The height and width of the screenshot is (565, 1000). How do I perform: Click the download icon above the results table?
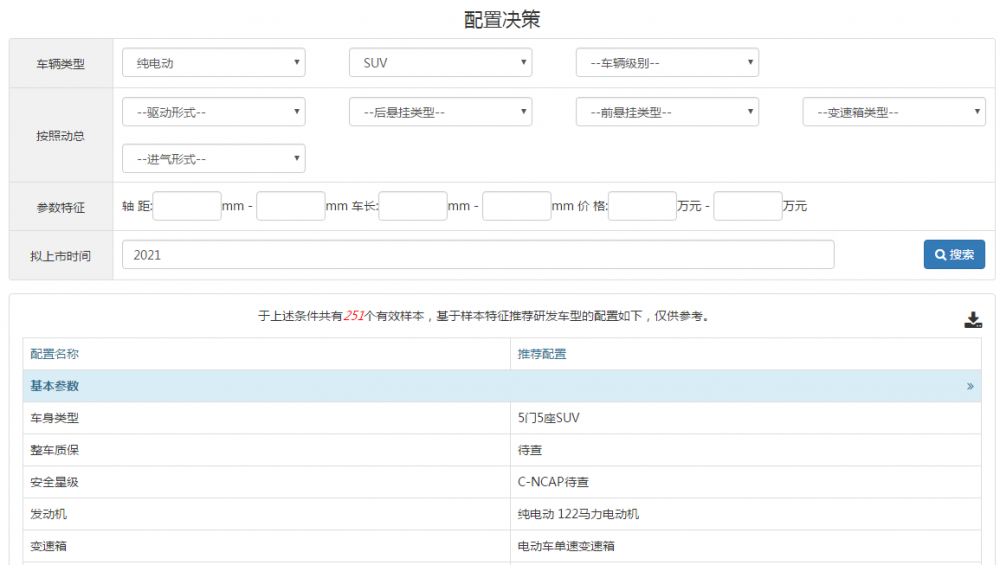tap(972, 320)
